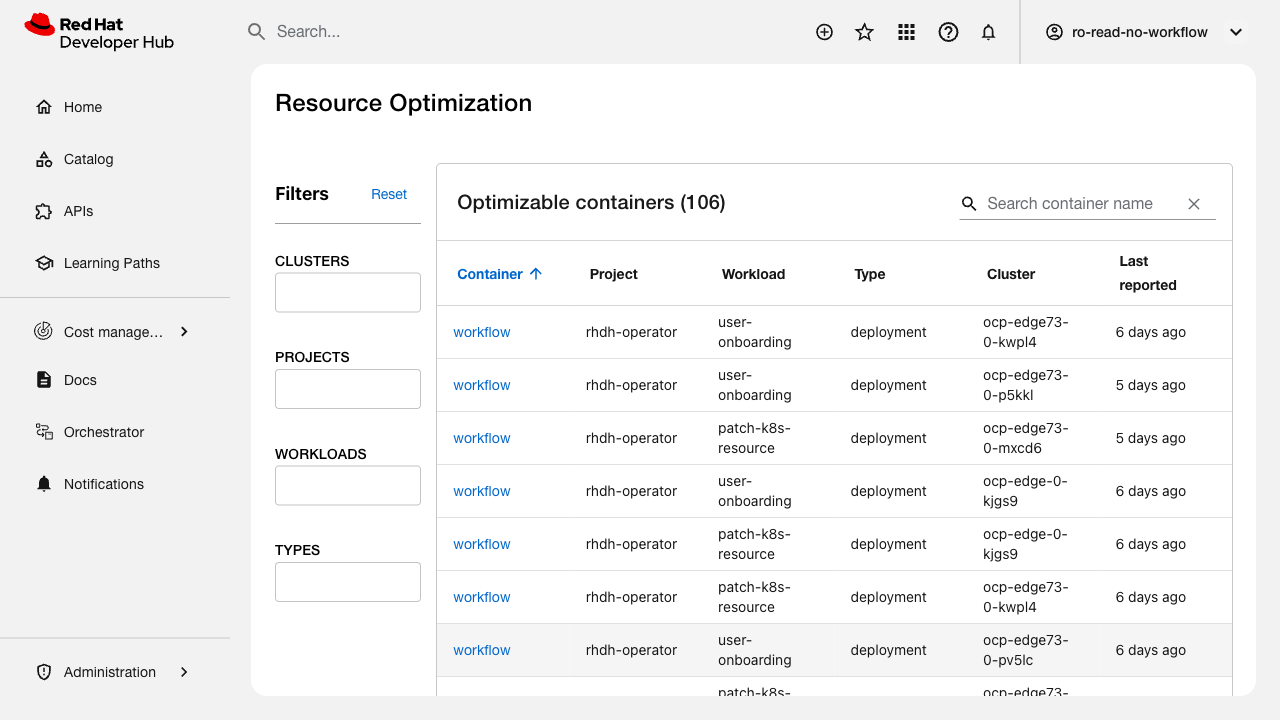Open first workflow container link
The image size is (1280, 720).
(482, 332)
